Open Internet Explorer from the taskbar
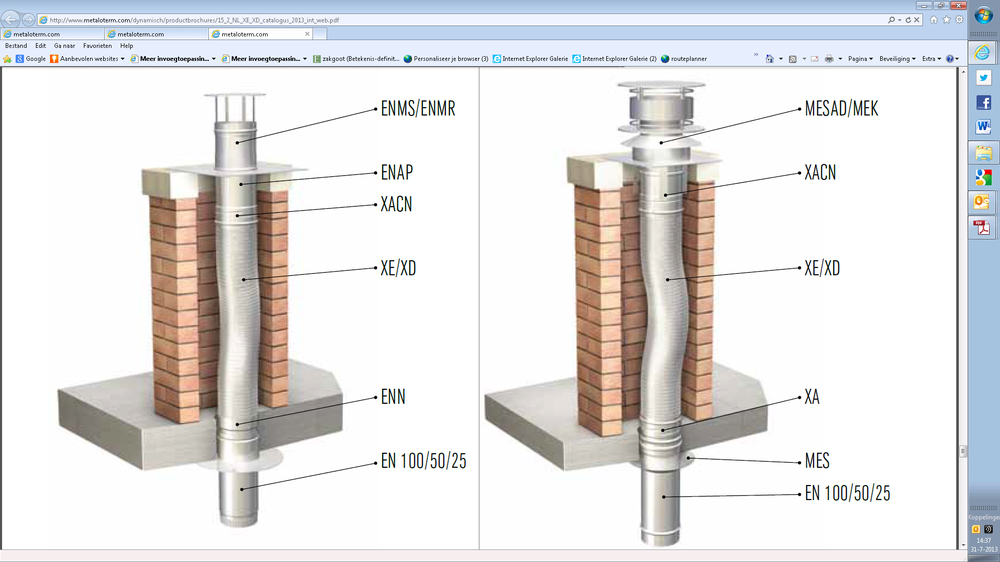1000x562 pixels. coord(983,52)
